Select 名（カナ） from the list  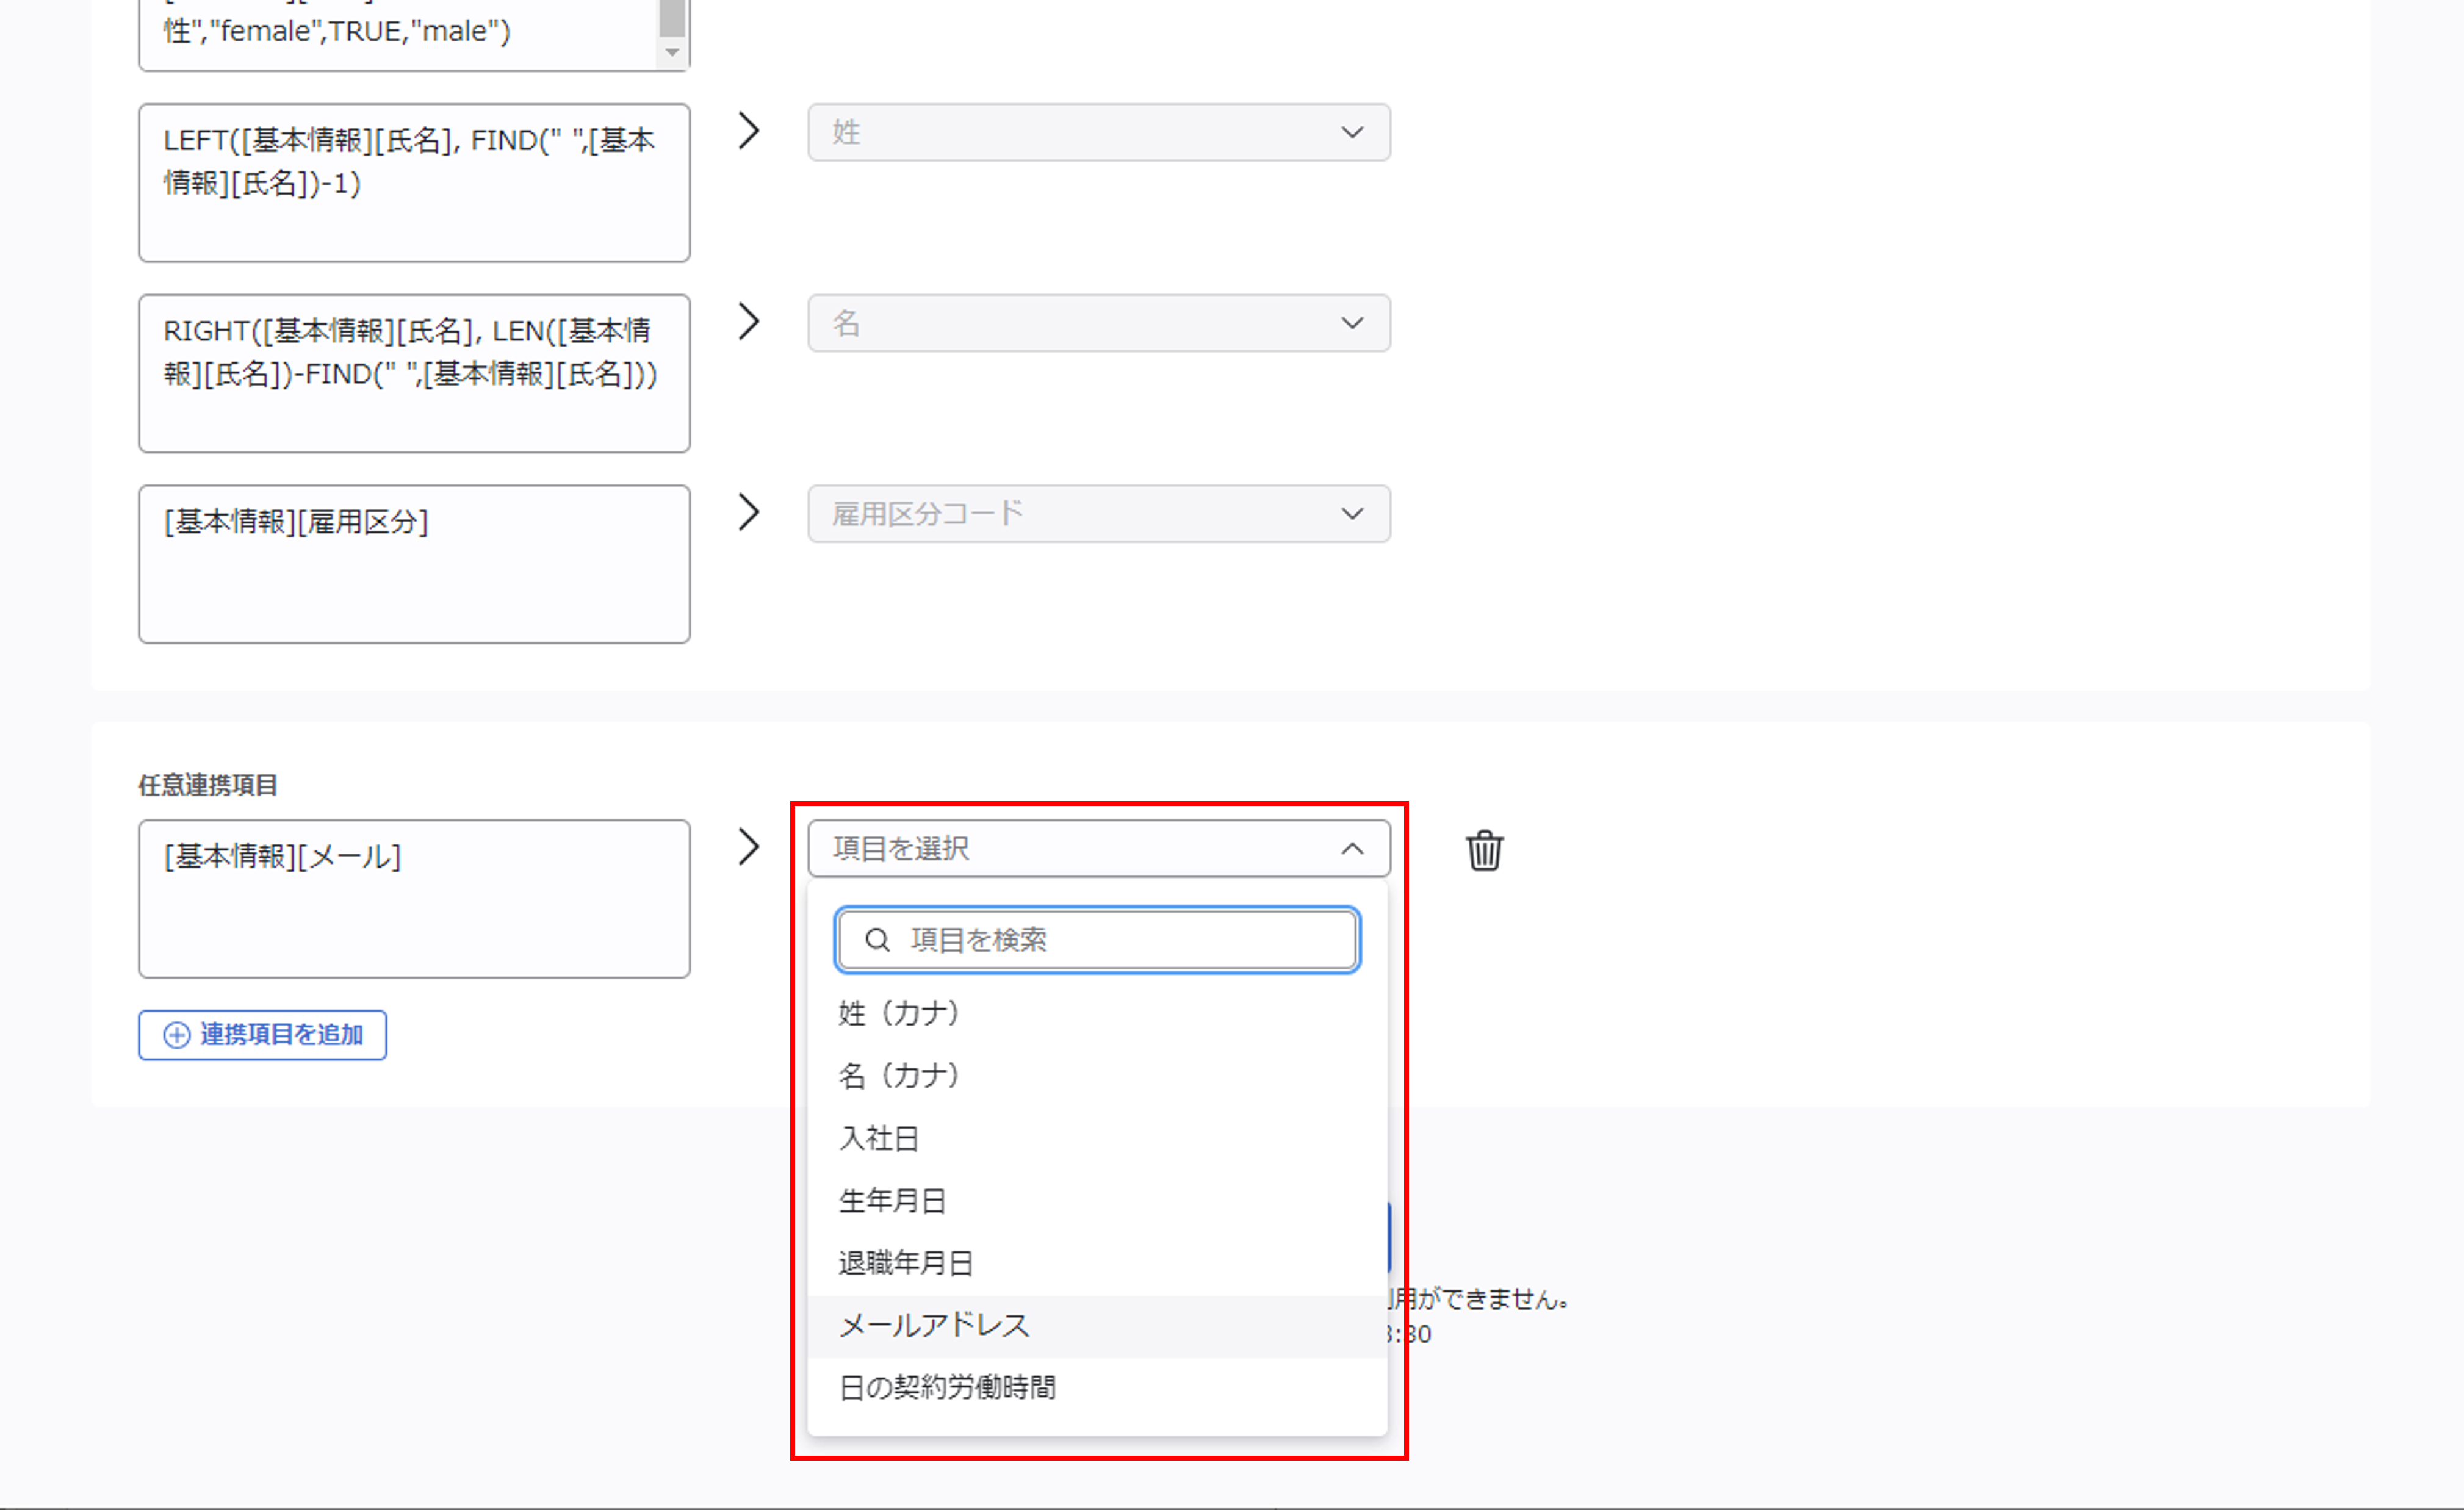click(x=1097, y=1075)
